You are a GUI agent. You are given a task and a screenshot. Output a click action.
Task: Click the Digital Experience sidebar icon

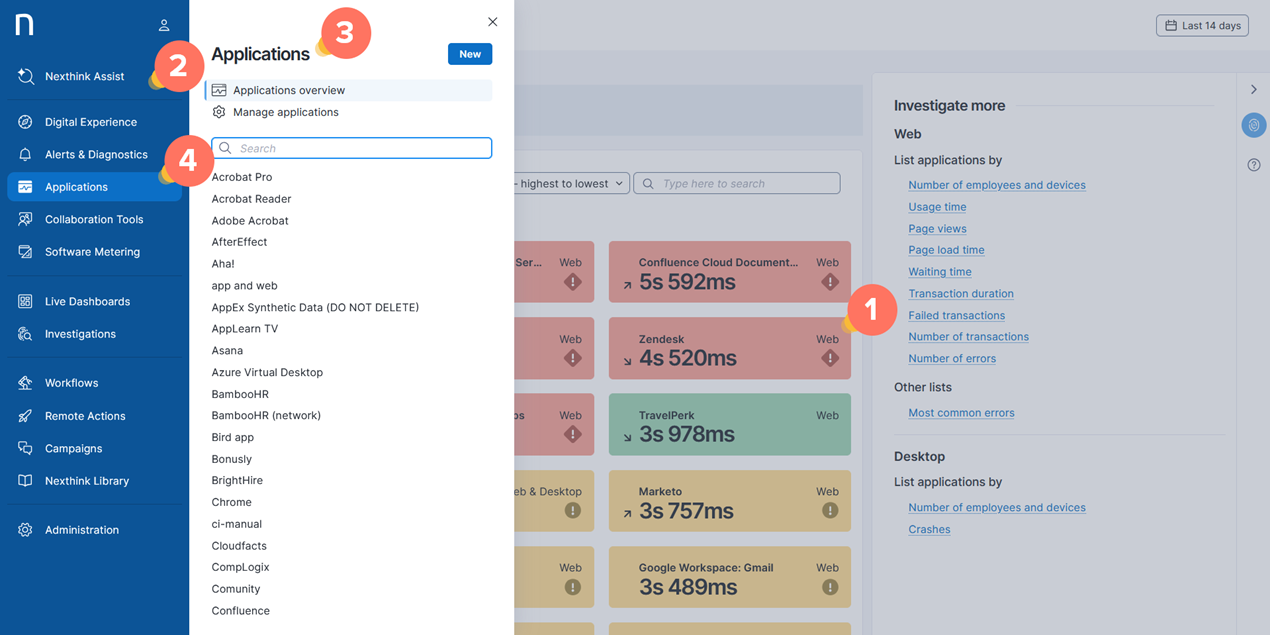pos(25,122)
